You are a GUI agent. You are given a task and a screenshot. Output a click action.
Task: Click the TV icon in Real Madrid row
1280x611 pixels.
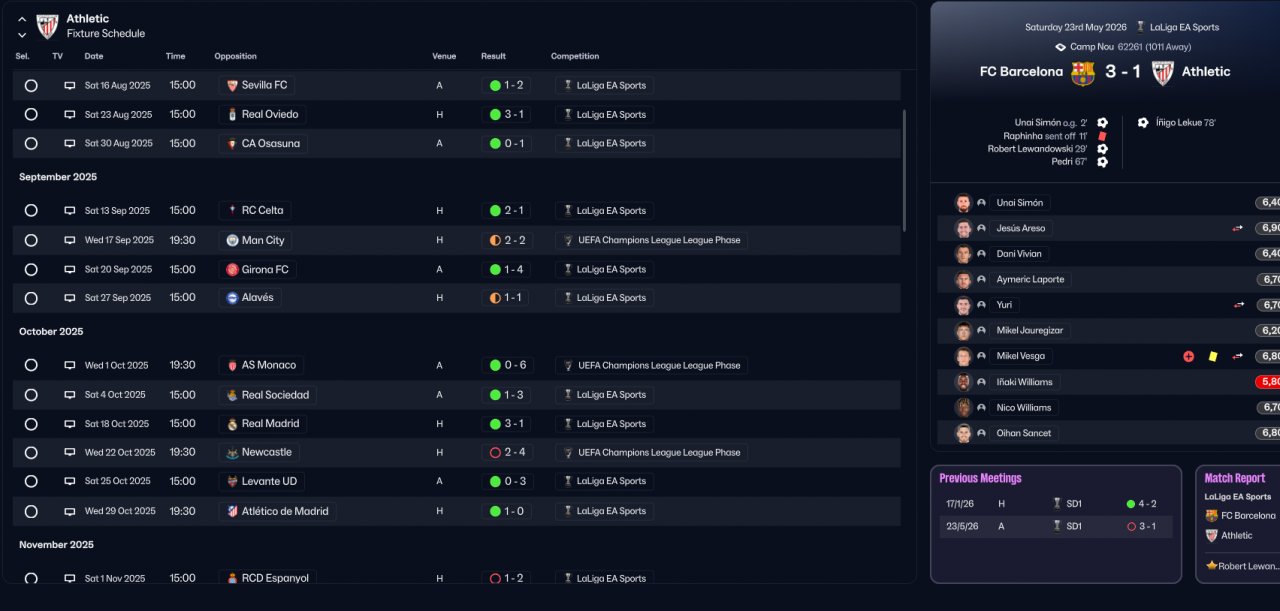click(70, 424)
